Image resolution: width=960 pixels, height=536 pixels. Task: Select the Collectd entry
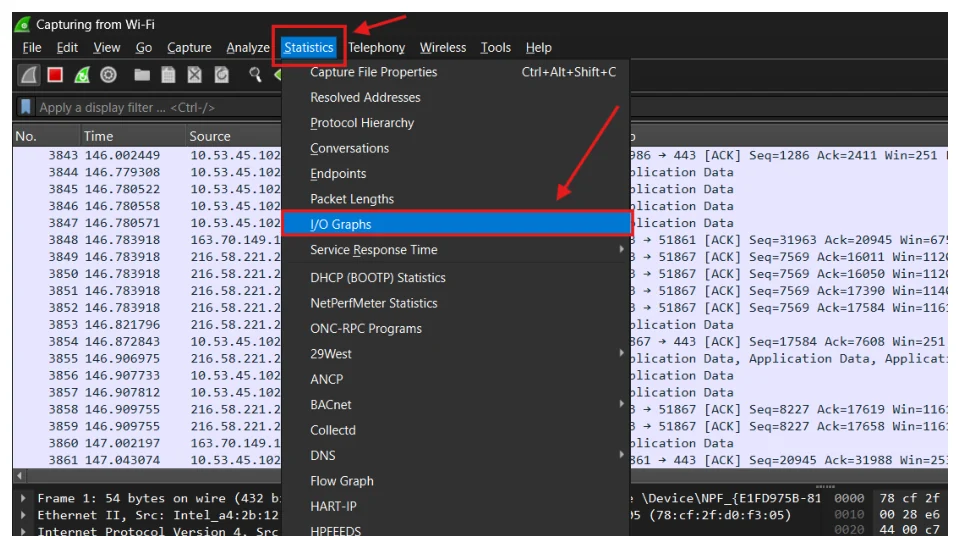click(x=456, y=431)
